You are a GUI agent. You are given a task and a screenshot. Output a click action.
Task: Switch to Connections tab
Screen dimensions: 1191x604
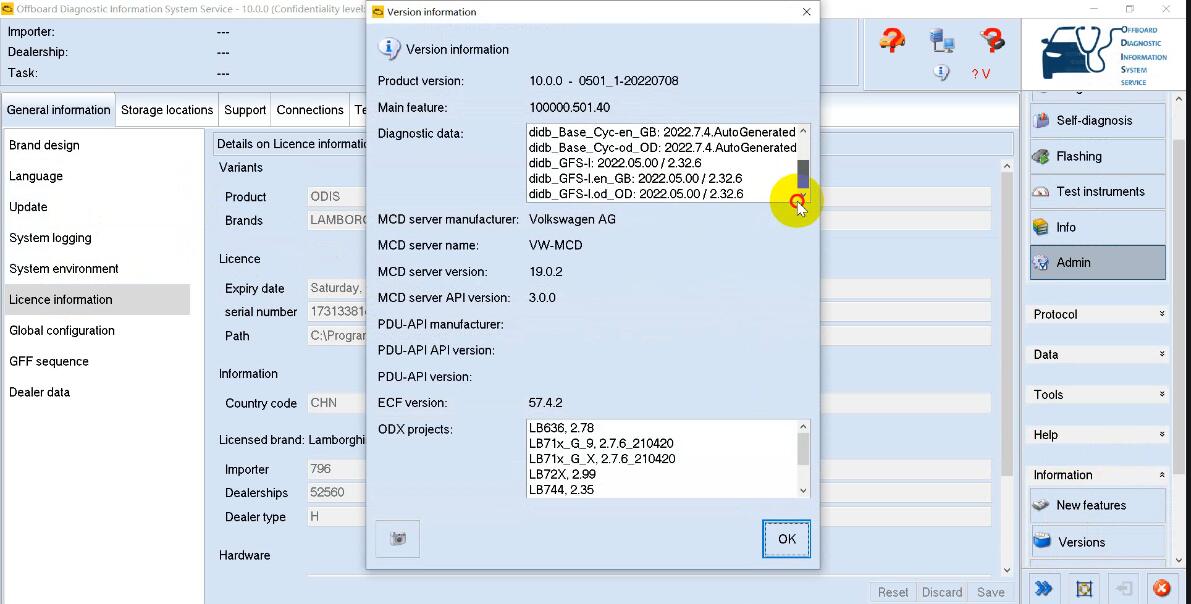[310, 110]
